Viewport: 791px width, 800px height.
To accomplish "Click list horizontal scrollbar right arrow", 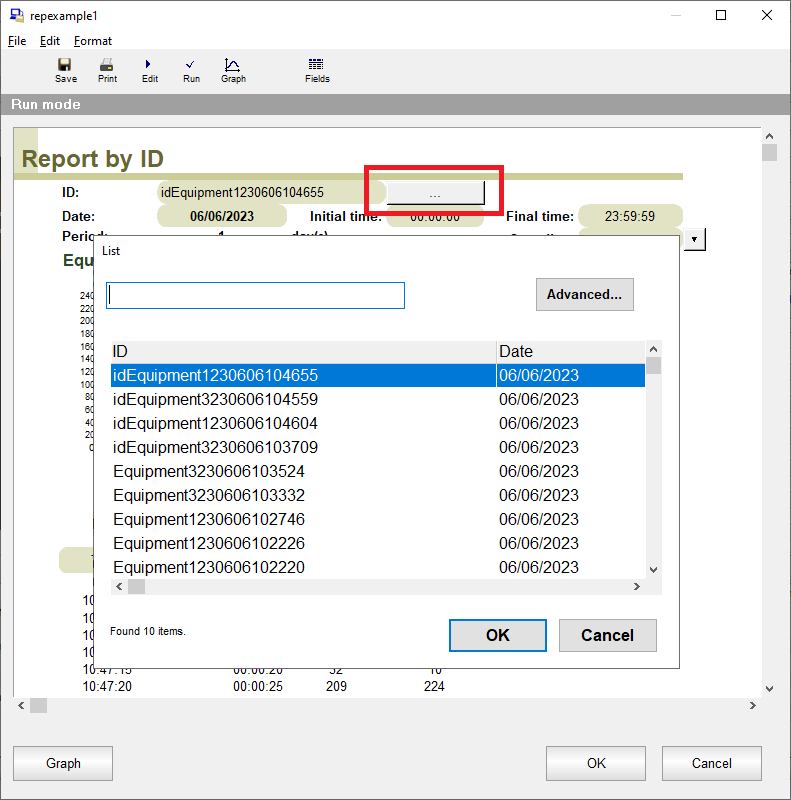I will pos(636,587).
